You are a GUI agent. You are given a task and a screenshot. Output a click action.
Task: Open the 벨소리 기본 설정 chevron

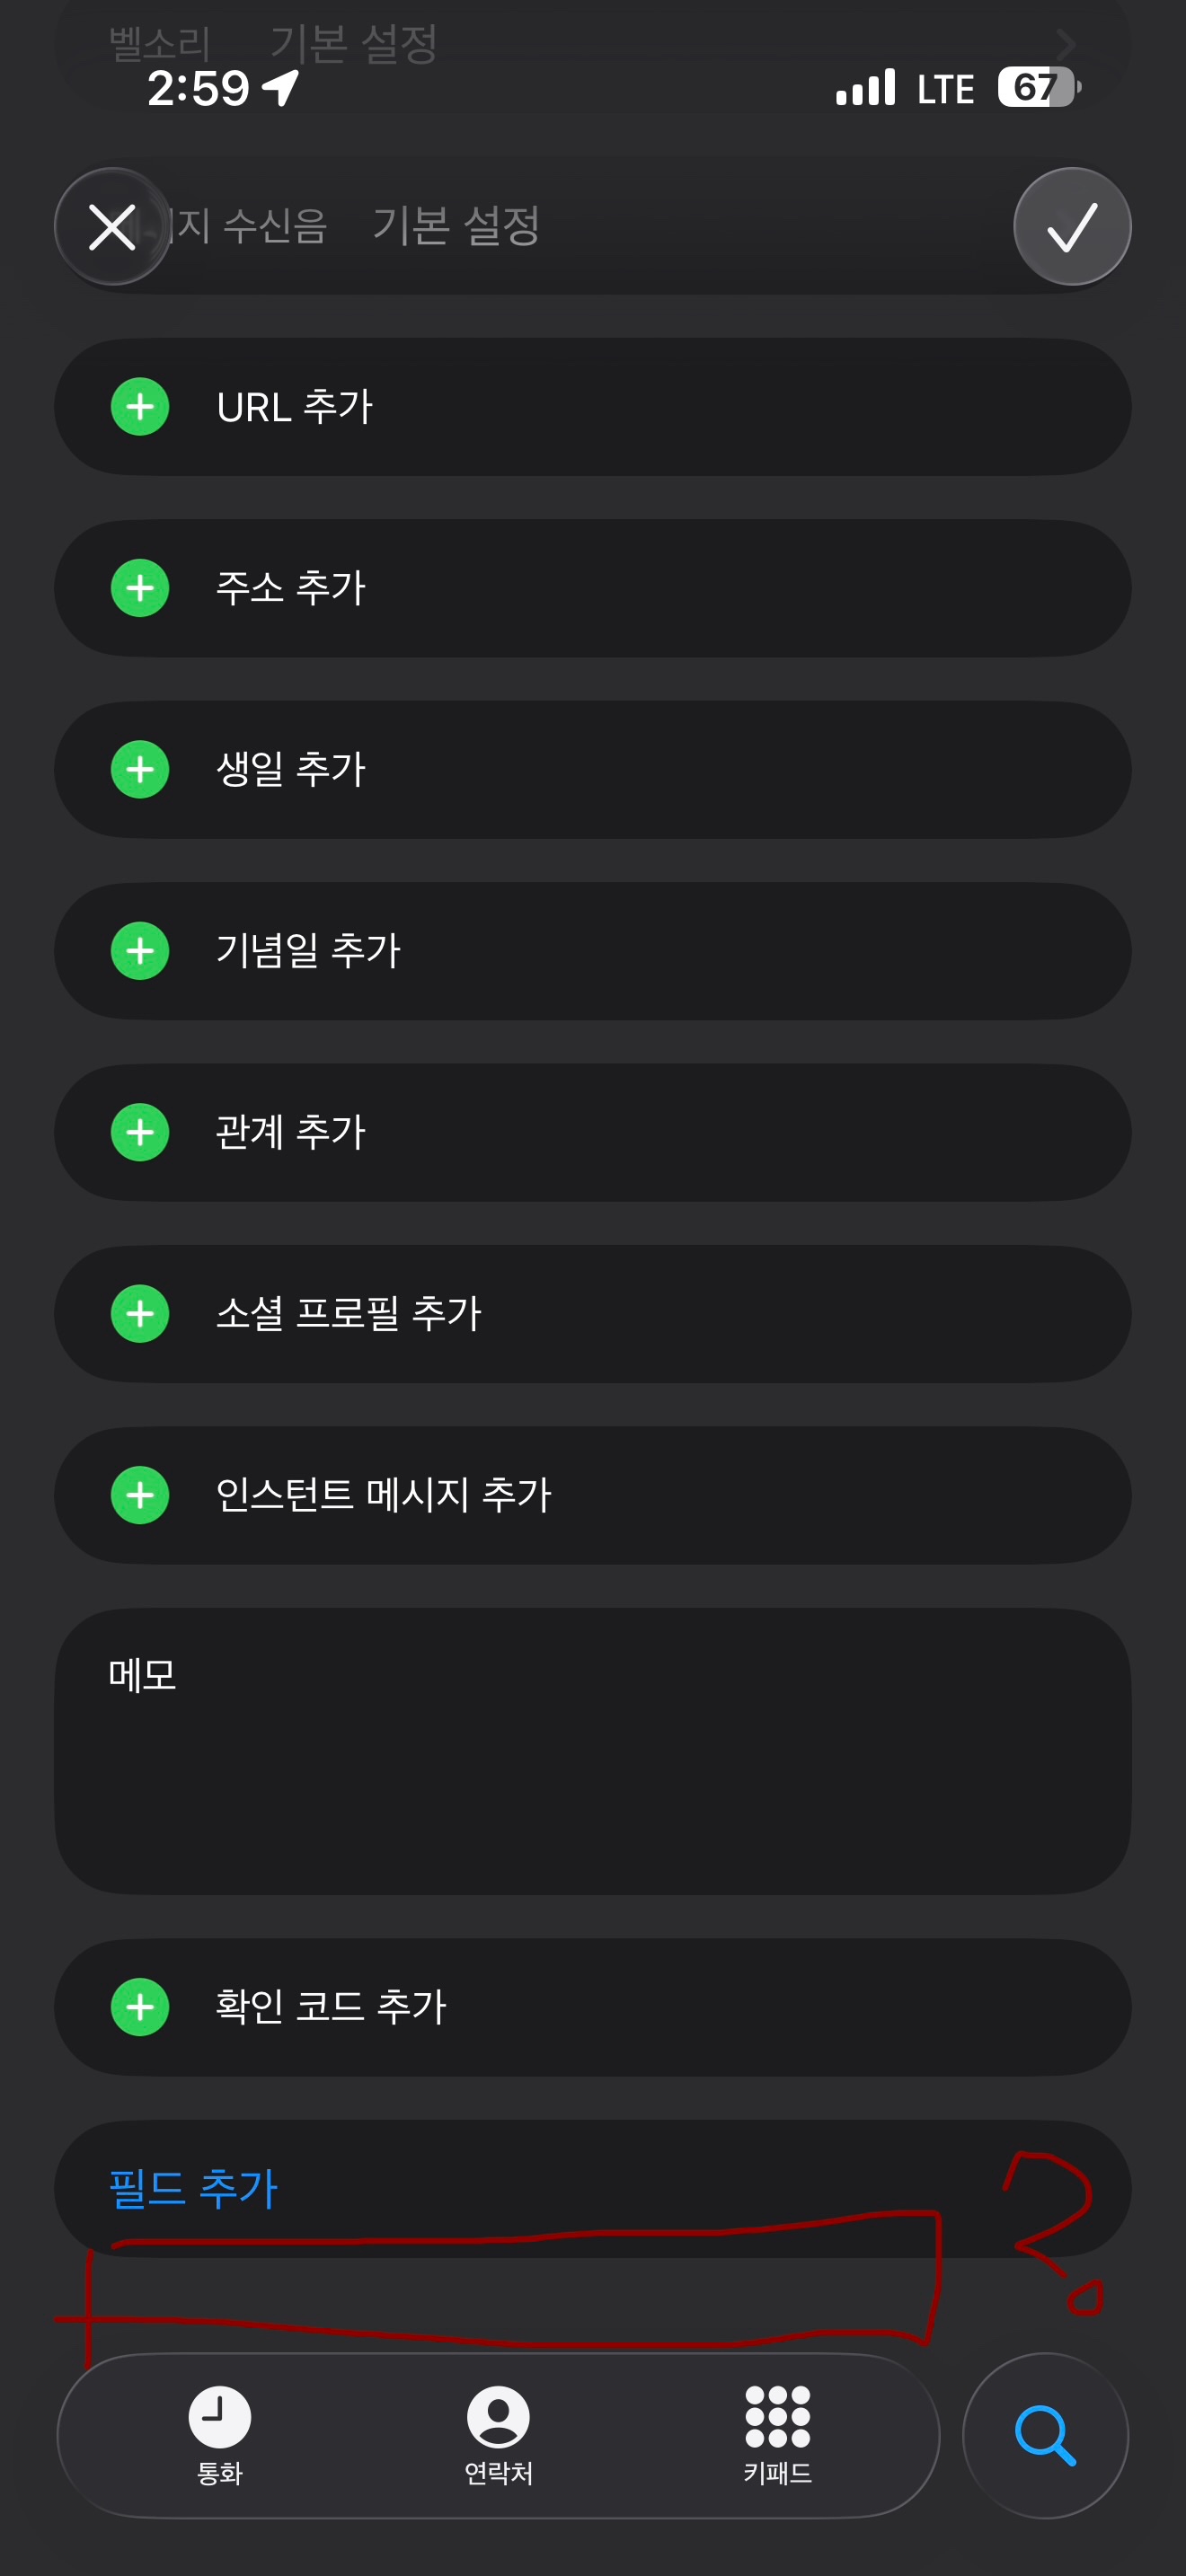(1066, 44)
